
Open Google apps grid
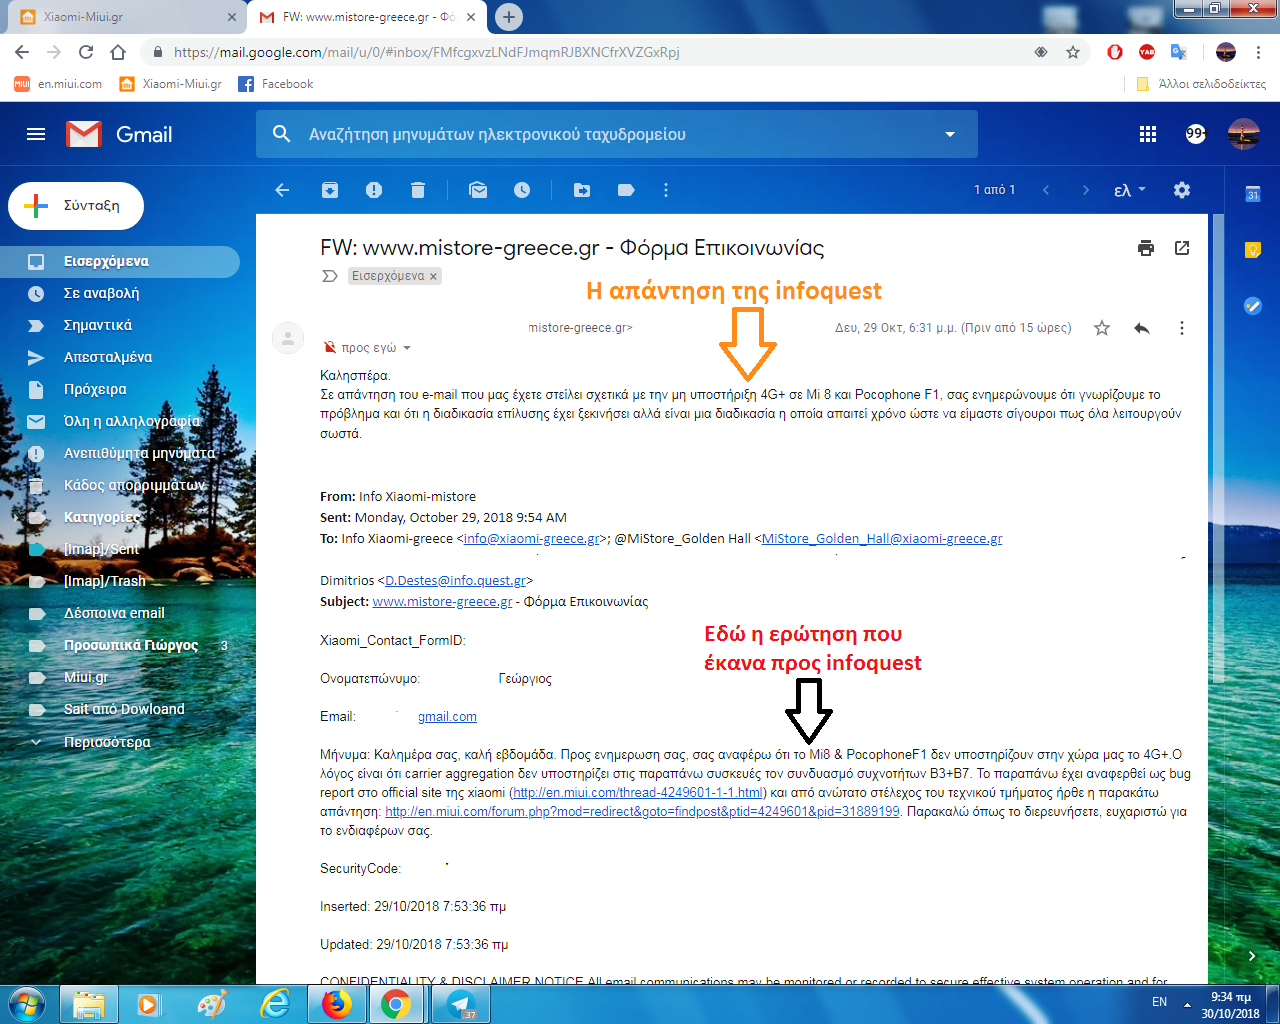[x=1148, y=134]
